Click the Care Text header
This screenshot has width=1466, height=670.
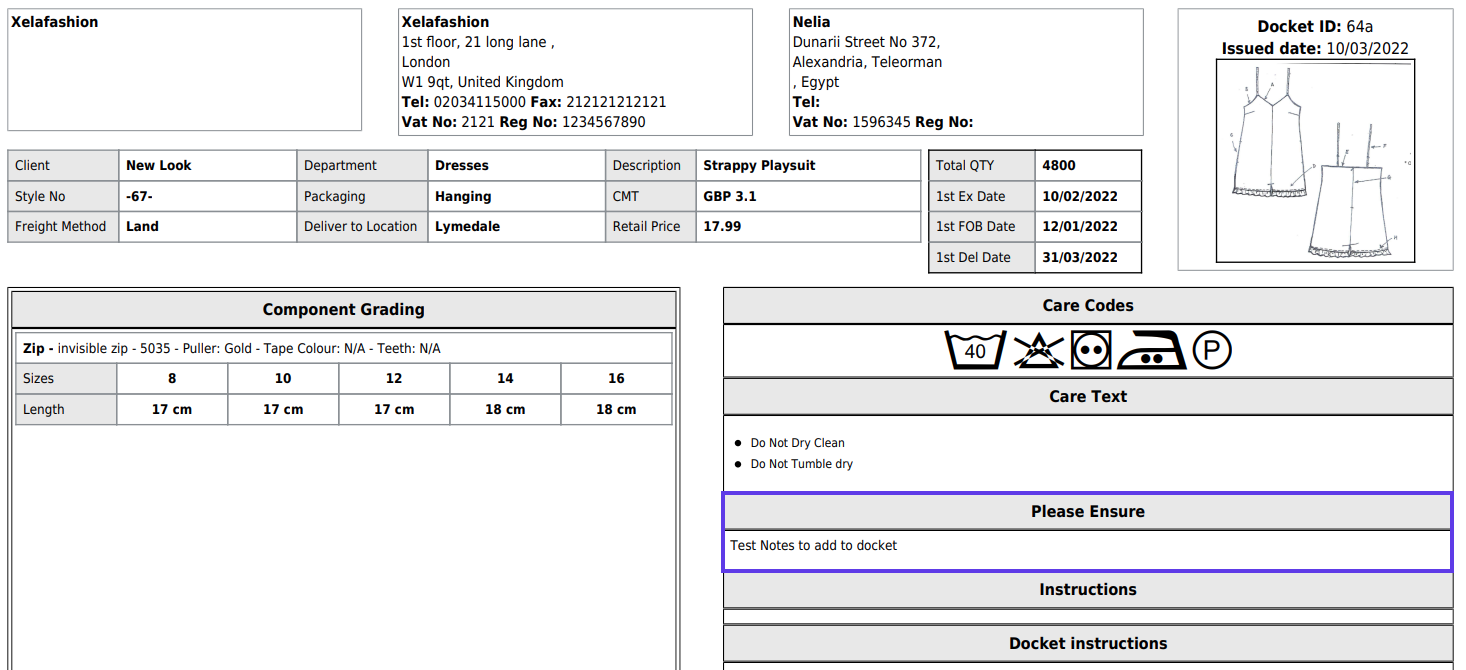click(x=1087, y=397)
